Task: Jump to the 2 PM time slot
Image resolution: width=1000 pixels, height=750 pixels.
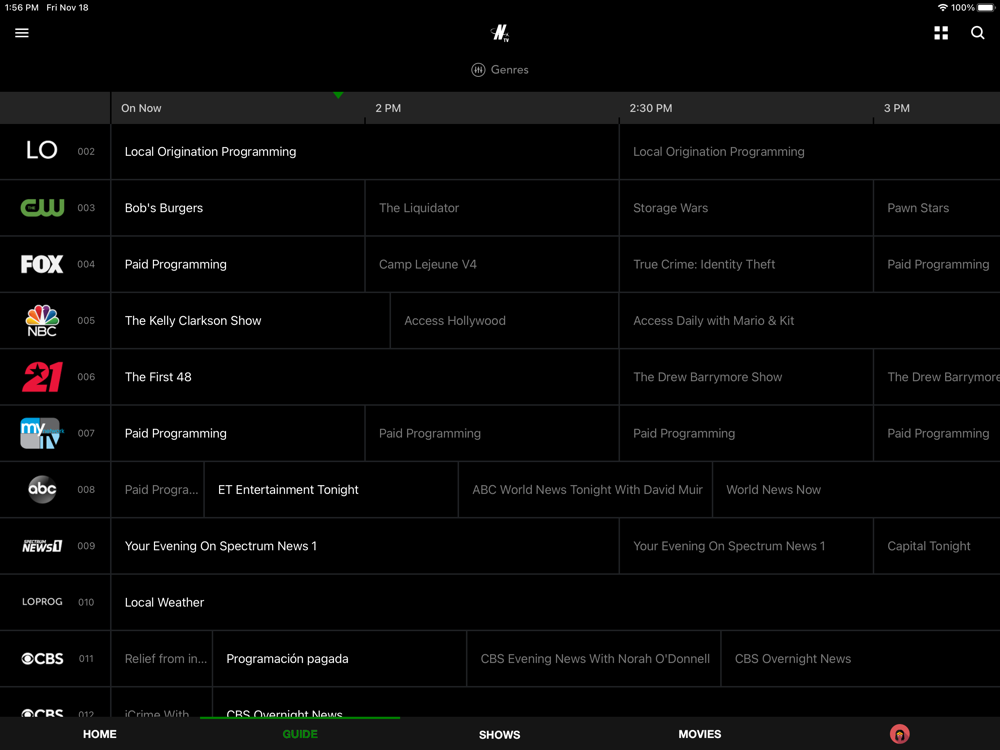Action: tap(388, 108)
